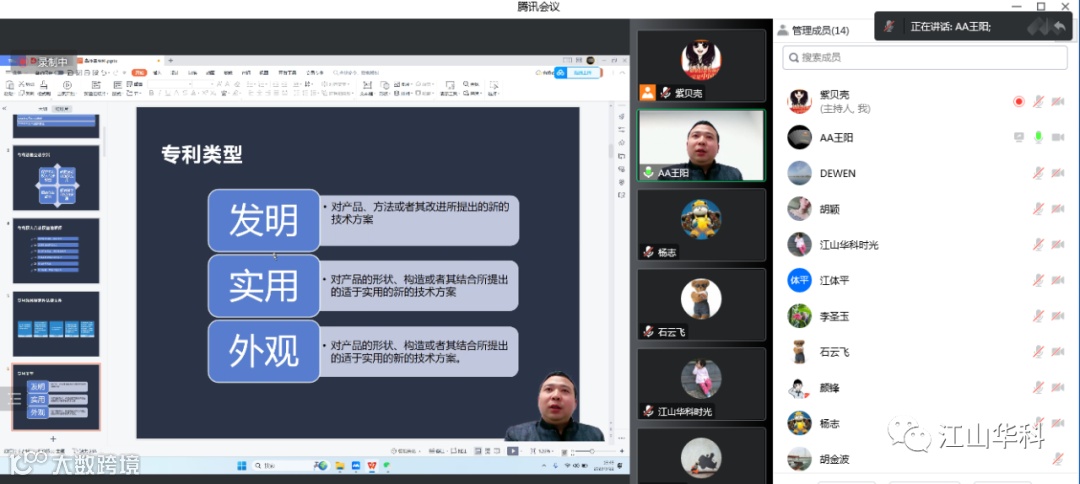This screenshot has height=484, width=1080.
Task: Toggle 胡金波's muted icon in member list
Action: tap(1058, 459)
